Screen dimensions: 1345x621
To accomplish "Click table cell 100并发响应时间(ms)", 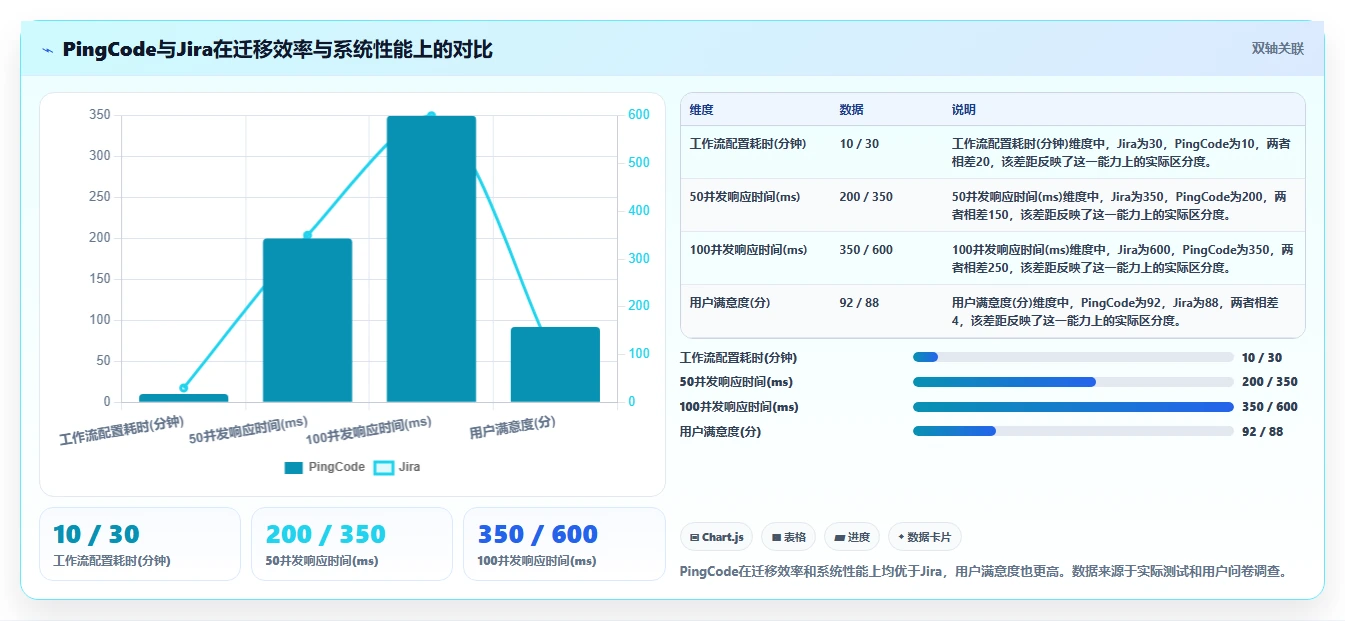I will [x=748, y=250].
